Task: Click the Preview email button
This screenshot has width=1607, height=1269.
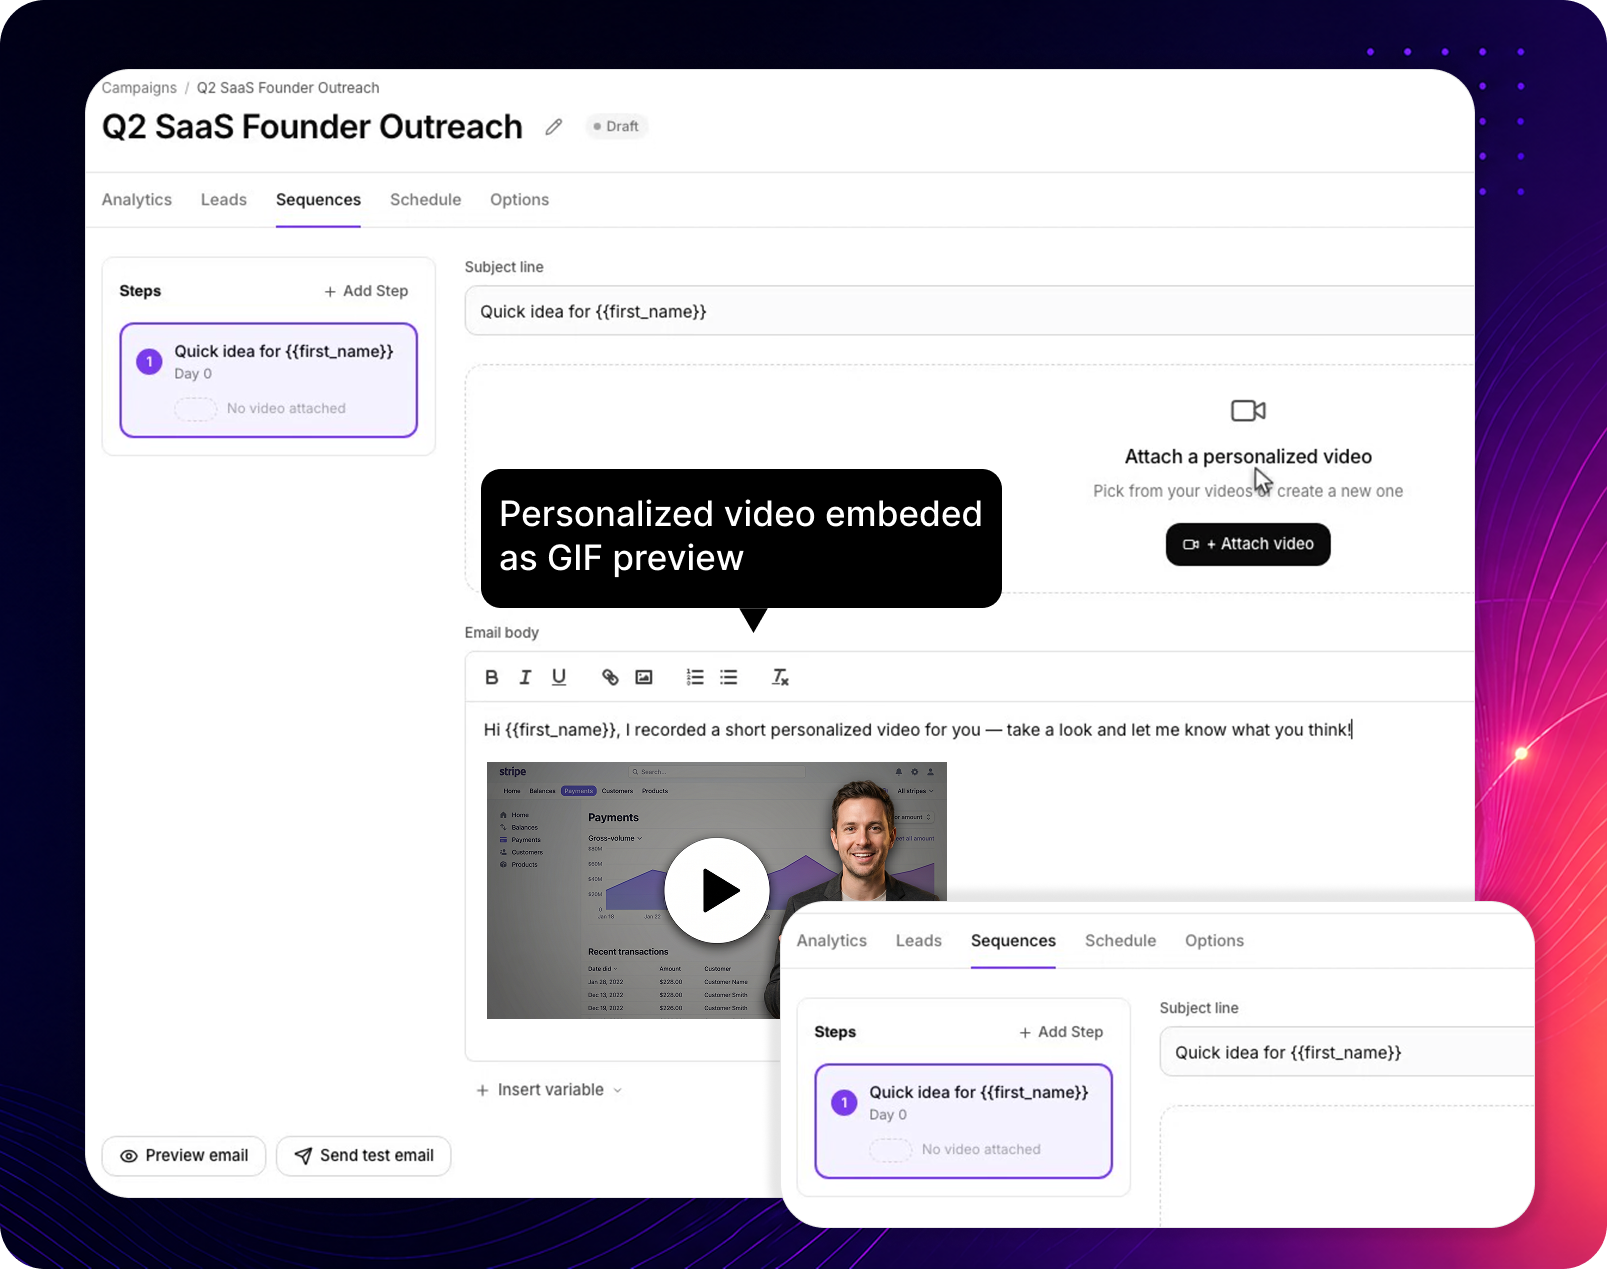Action: point(184,1156)
